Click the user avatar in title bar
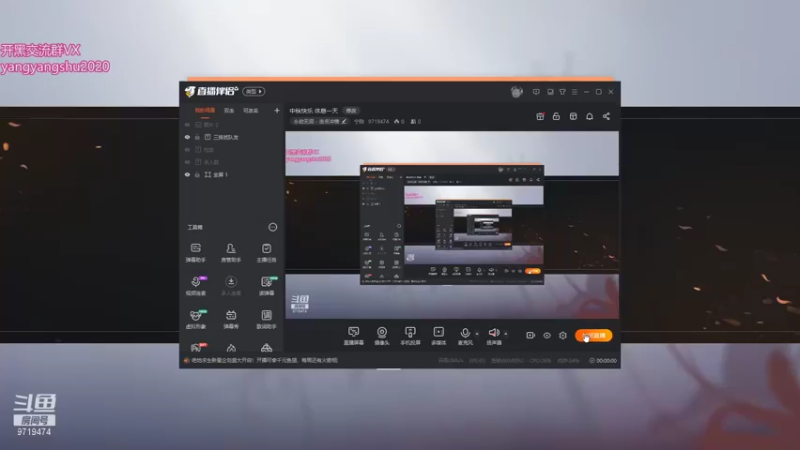The width and height of the screenshot is (800, 450). pyautogui.click(x=516, y=92)
